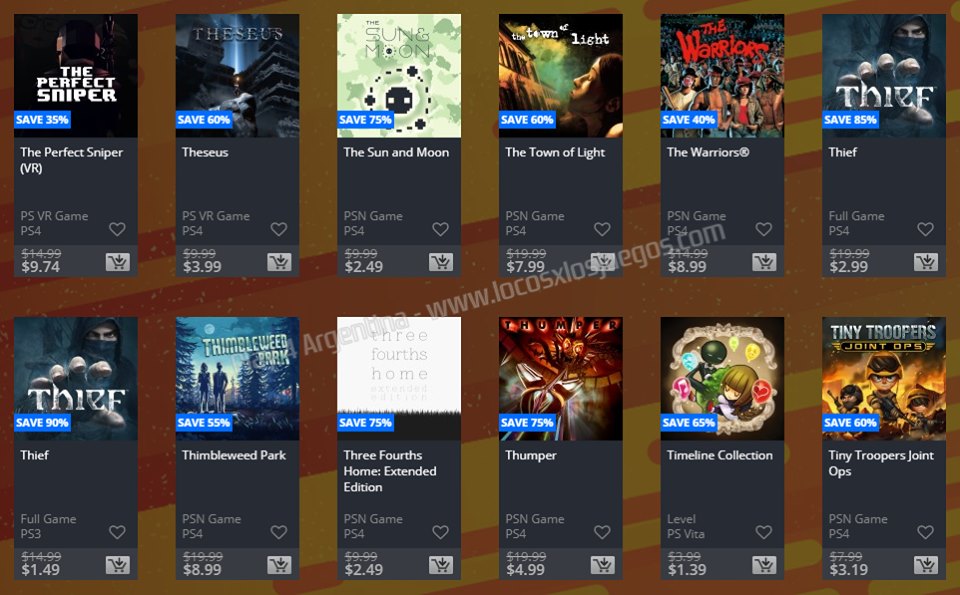Add Thumper to the cart
Image resolution: width=960 pixels, height=595 pixels.
(x=602, y=565)
